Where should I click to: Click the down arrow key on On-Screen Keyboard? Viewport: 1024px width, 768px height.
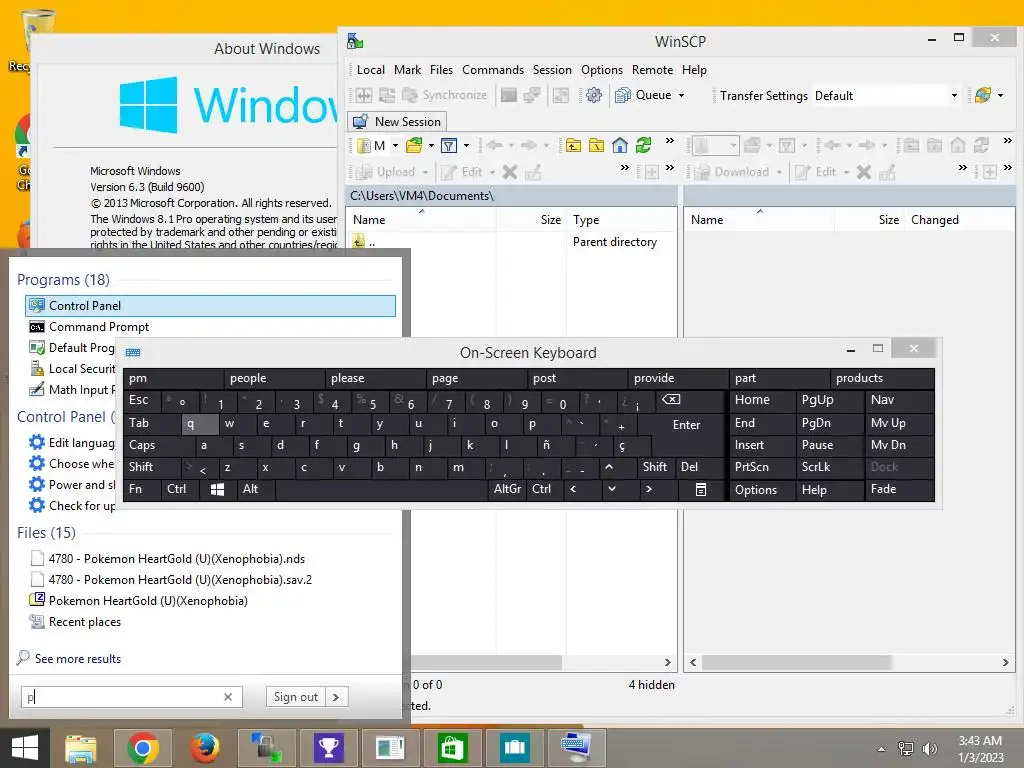pos(612,489)
